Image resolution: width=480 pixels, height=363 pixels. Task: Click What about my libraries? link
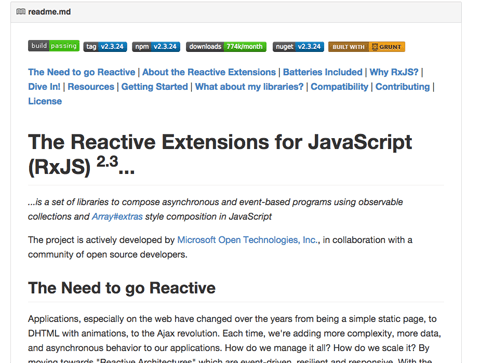tap(249, 87)
